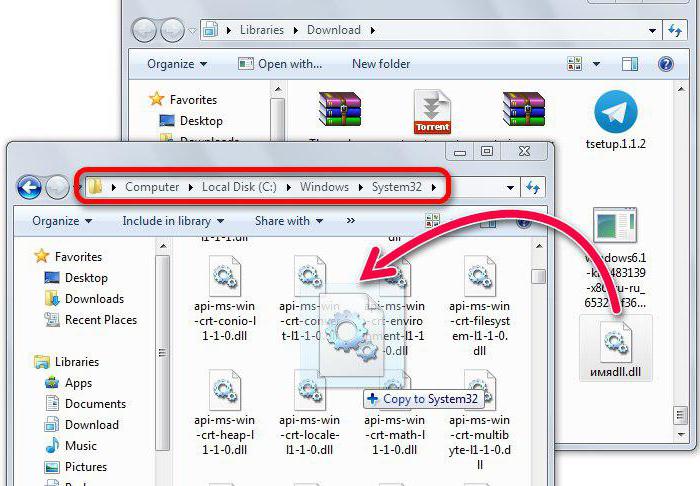Viewport: 700px width, 486px height.
Task: Open address history dropdown in Download window
Action: coord(652,31)
